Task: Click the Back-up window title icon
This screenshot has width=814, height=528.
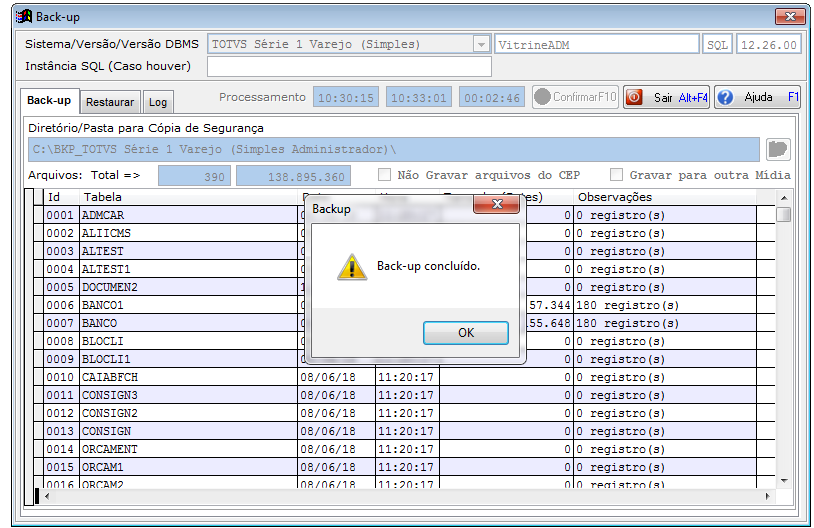Action: (x=23, y=17)
